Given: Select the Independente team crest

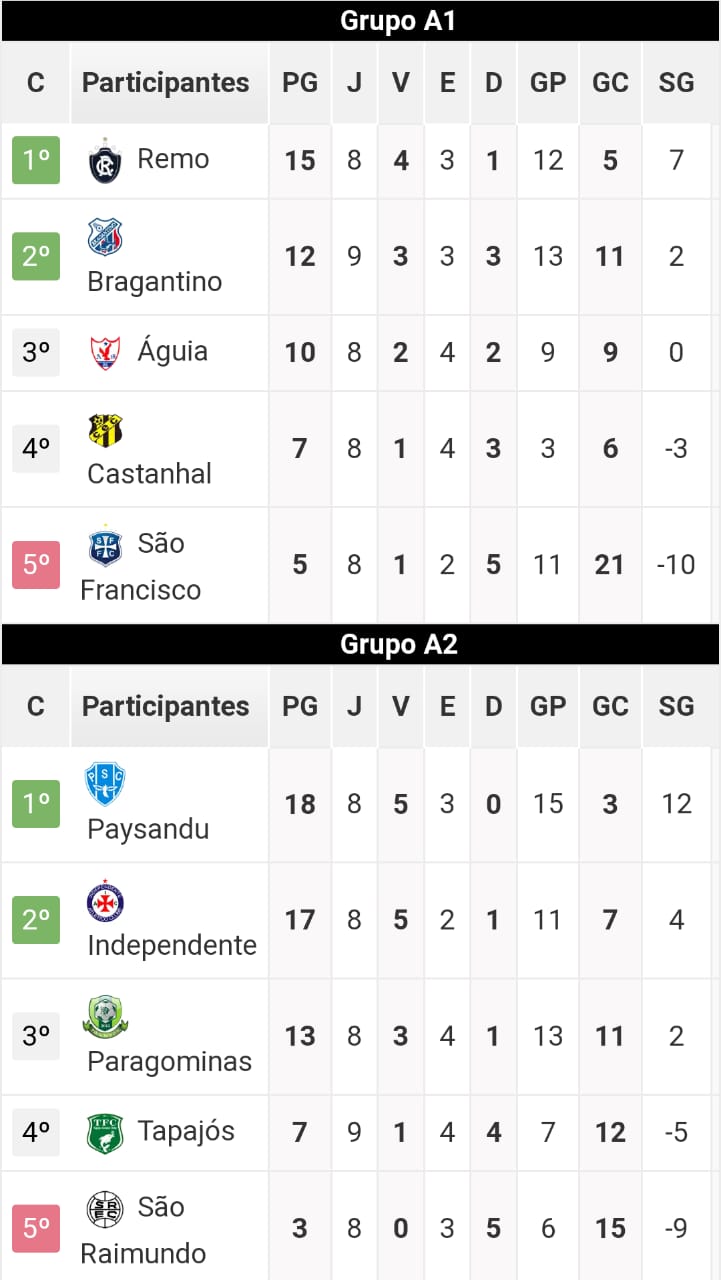Looking at the screenshot, I should [x=105, y=901].
